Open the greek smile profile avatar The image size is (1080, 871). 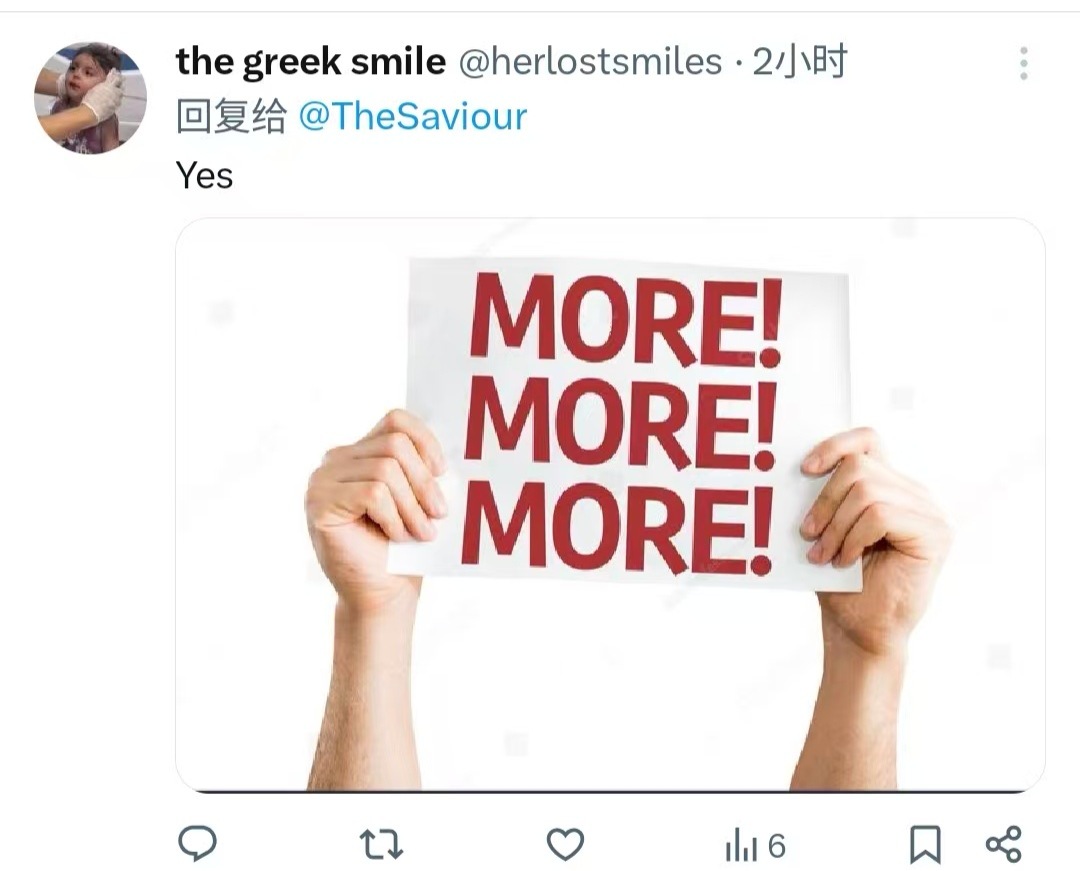[90, 98]
